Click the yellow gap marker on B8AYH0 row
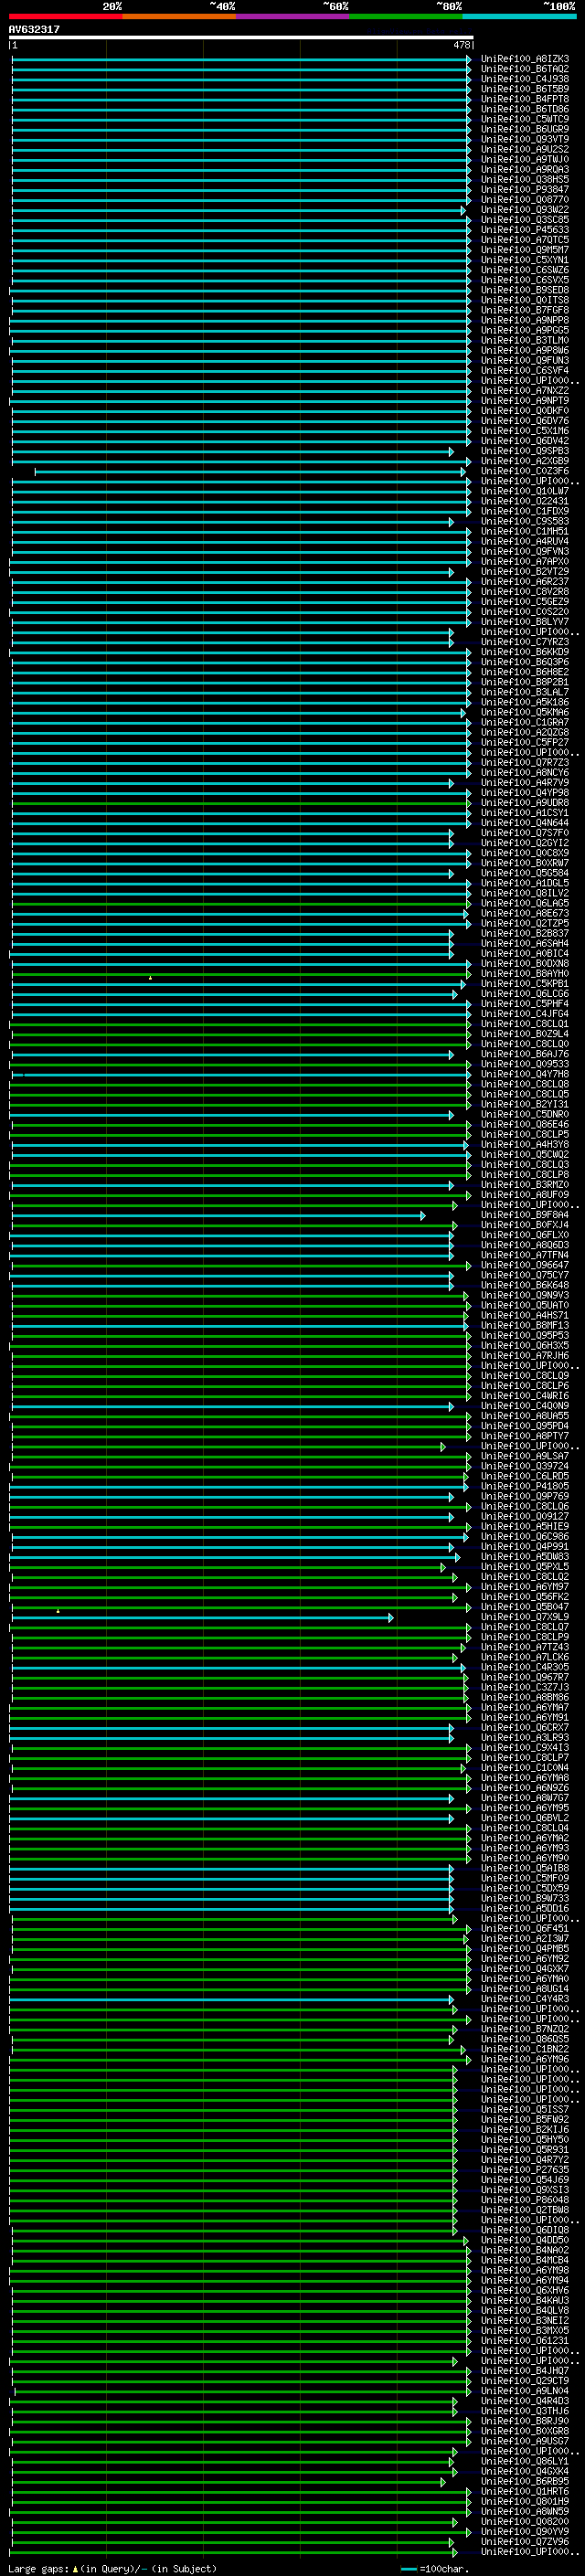 pos(150,977)
